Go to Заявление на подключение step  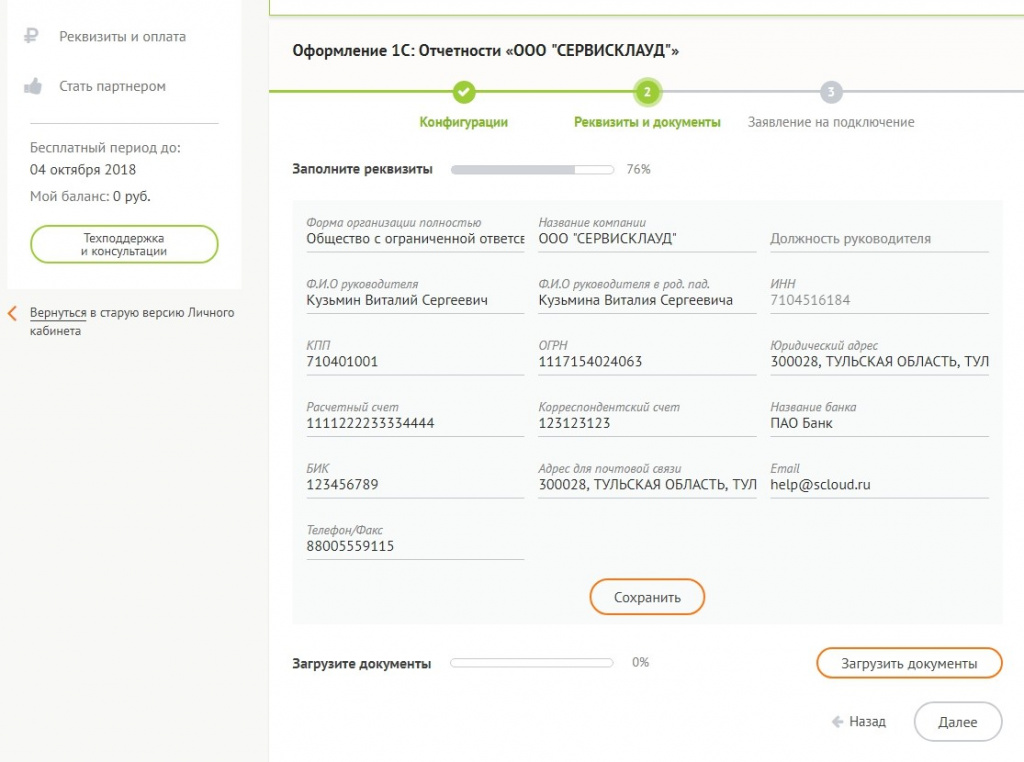(x=831, y=122)
